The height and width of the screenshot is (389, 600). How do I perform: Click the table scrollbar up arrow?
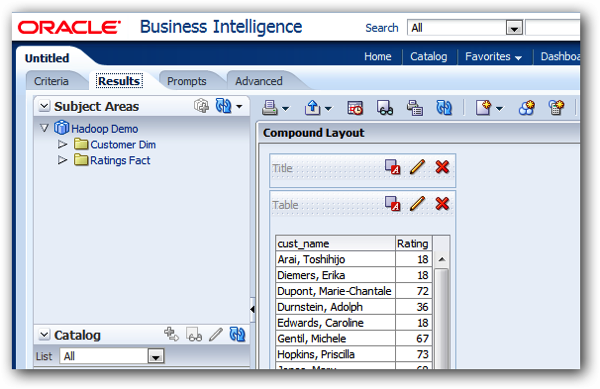pyautogui.click(x=442, y=259)
